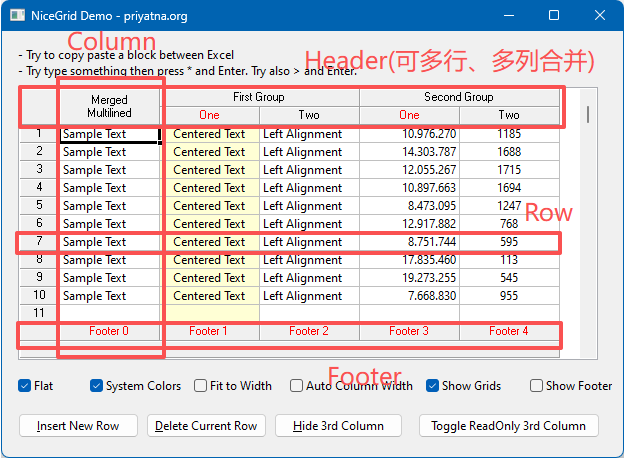Click the cell with value 12.055.267
This screenshot has width=625, height=460.
[x=409, y=170]
